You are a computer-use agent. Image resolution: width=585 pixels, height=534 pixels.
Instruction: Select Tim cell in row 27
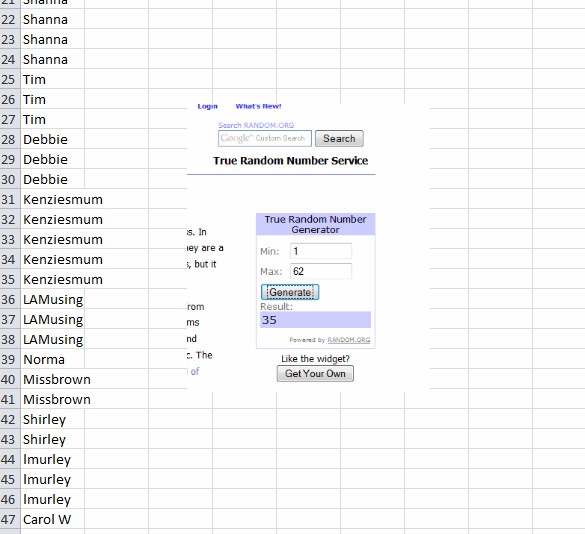(x=53, y=120)
